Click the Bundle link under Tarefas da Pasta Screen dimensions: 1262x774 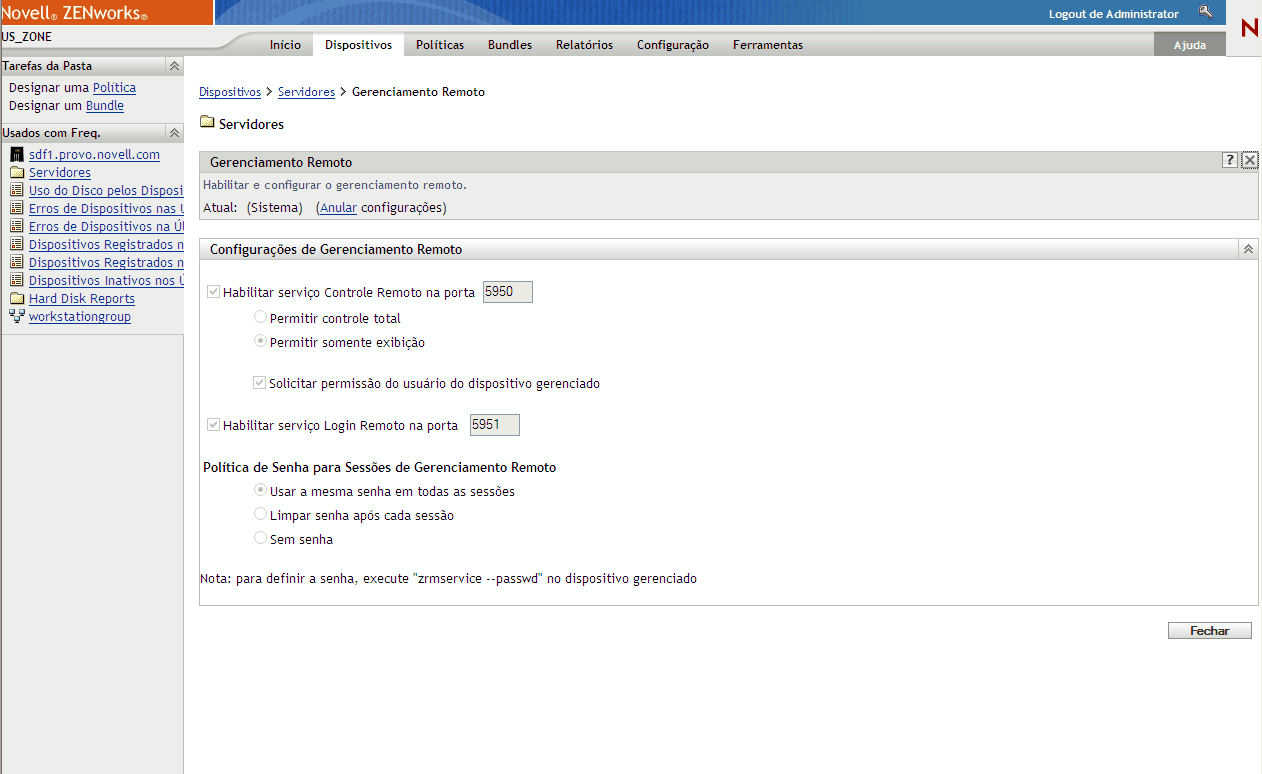click(x=105, y=106)
